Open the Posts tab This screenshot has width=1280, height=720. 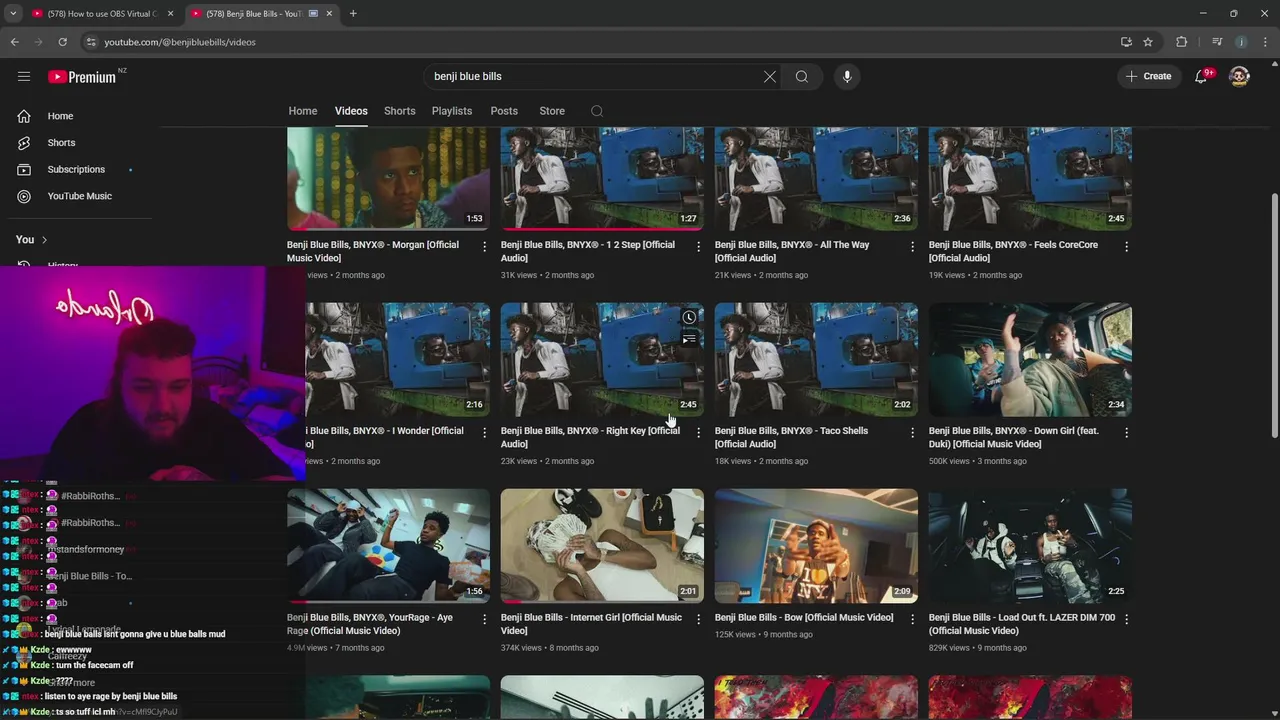tap(504, 111)
